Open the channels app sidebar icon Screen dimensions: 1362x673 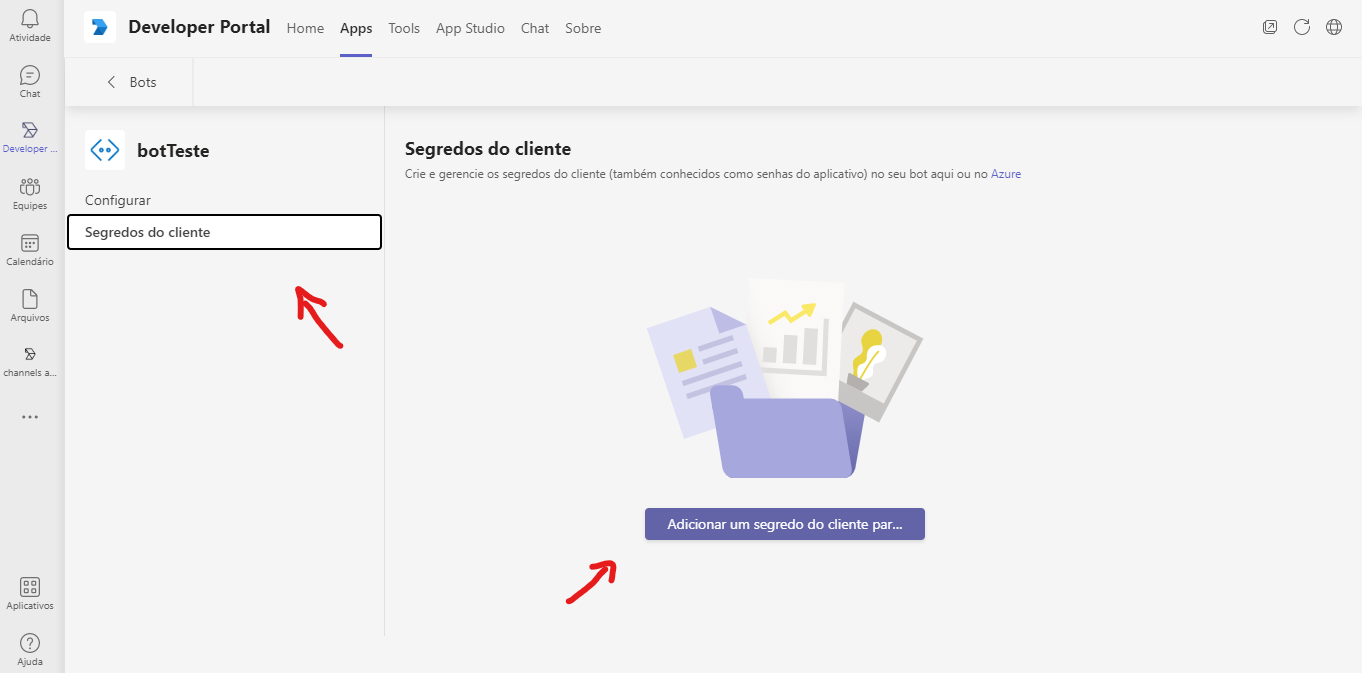pos(30,355)
